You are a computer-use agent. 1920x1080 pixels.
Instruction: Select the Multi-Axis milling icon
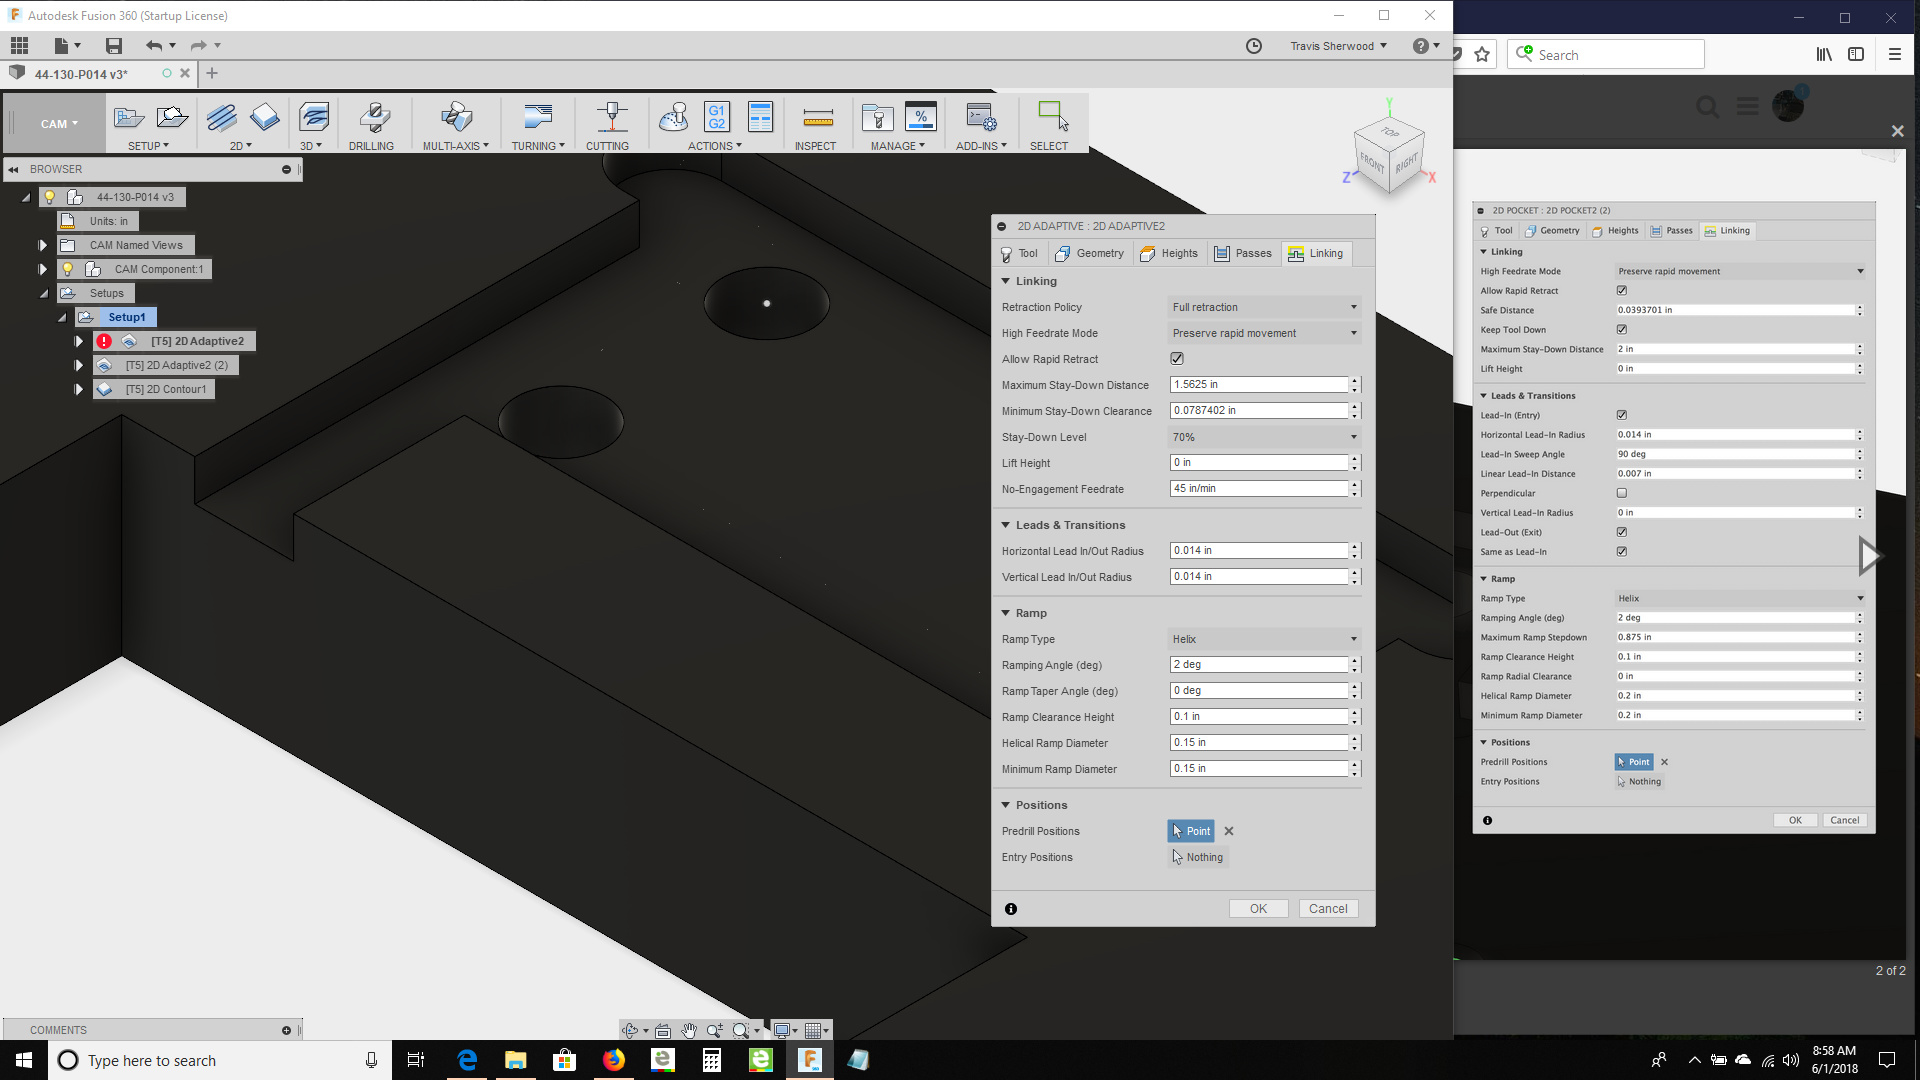tap(455, 118)
